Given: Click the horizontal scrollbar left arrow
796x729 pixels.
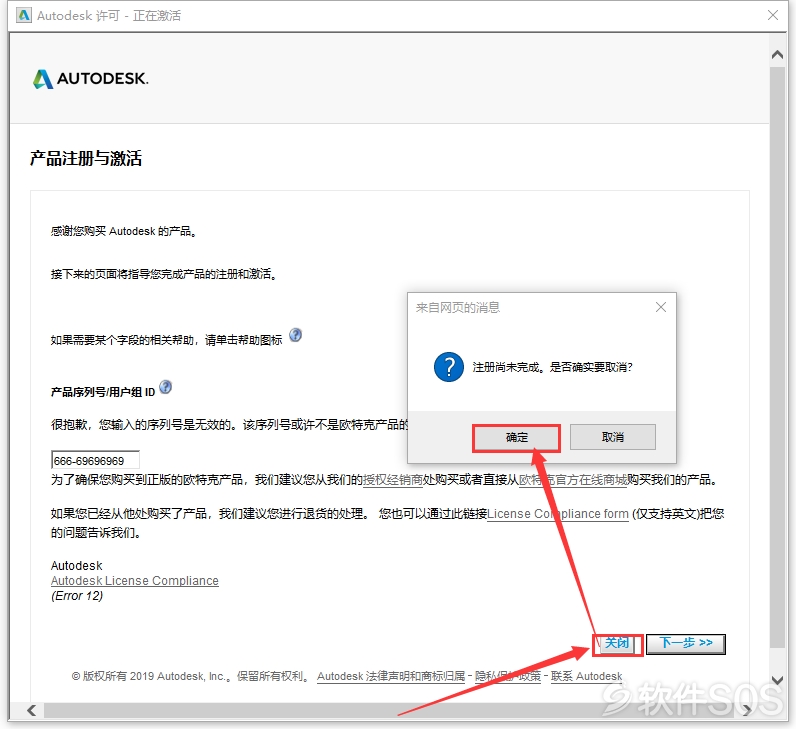Looking at the screenshot, I should [31, 710].
